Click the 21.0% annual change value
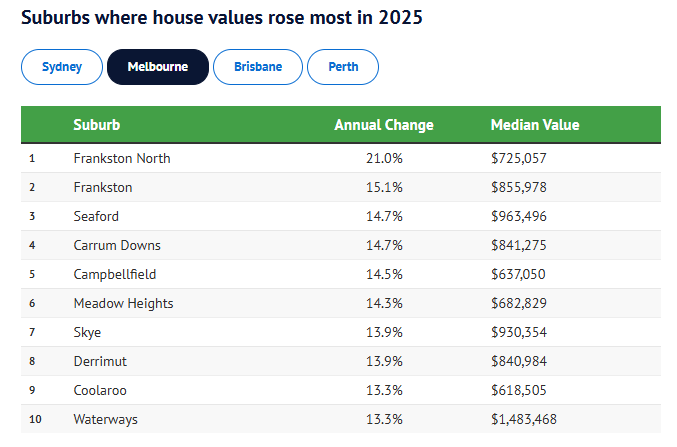 pyautogui.click(x=383, y=158)
